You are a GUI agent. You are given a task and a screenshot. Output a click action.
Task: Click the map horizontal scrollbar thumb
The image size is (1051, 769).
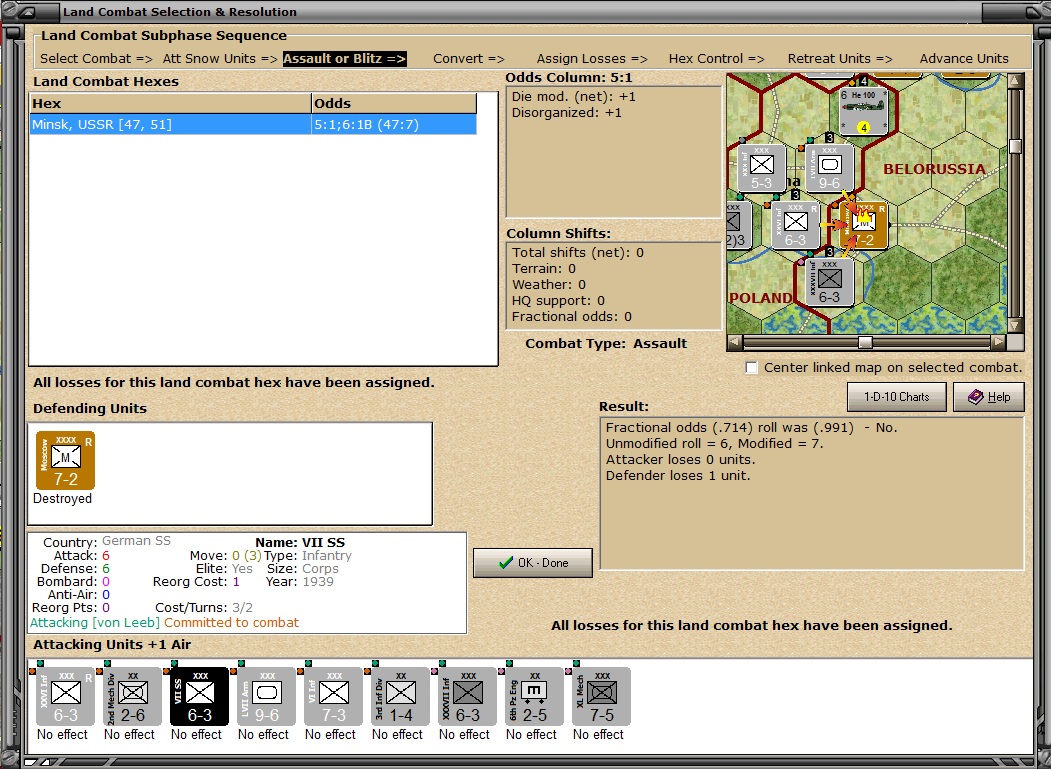coord(865,343)
